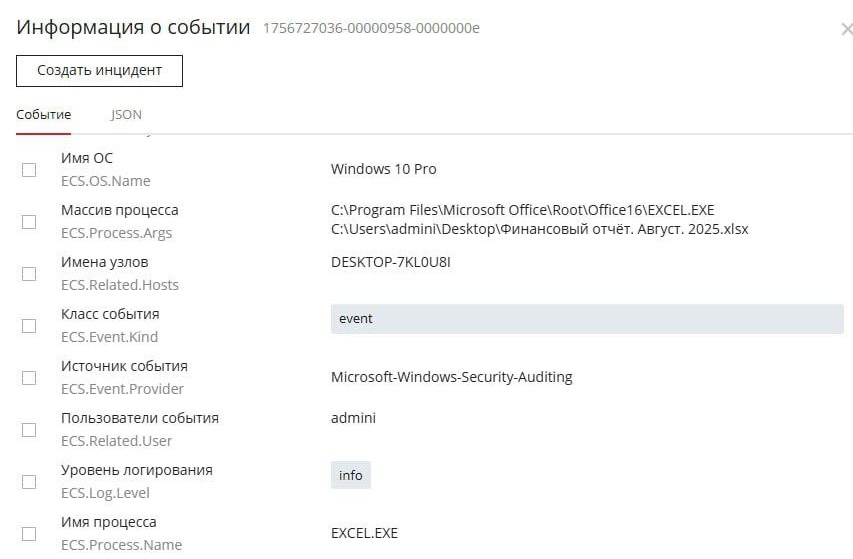Tick the Имя процесса checkbox

coord(29,534)
